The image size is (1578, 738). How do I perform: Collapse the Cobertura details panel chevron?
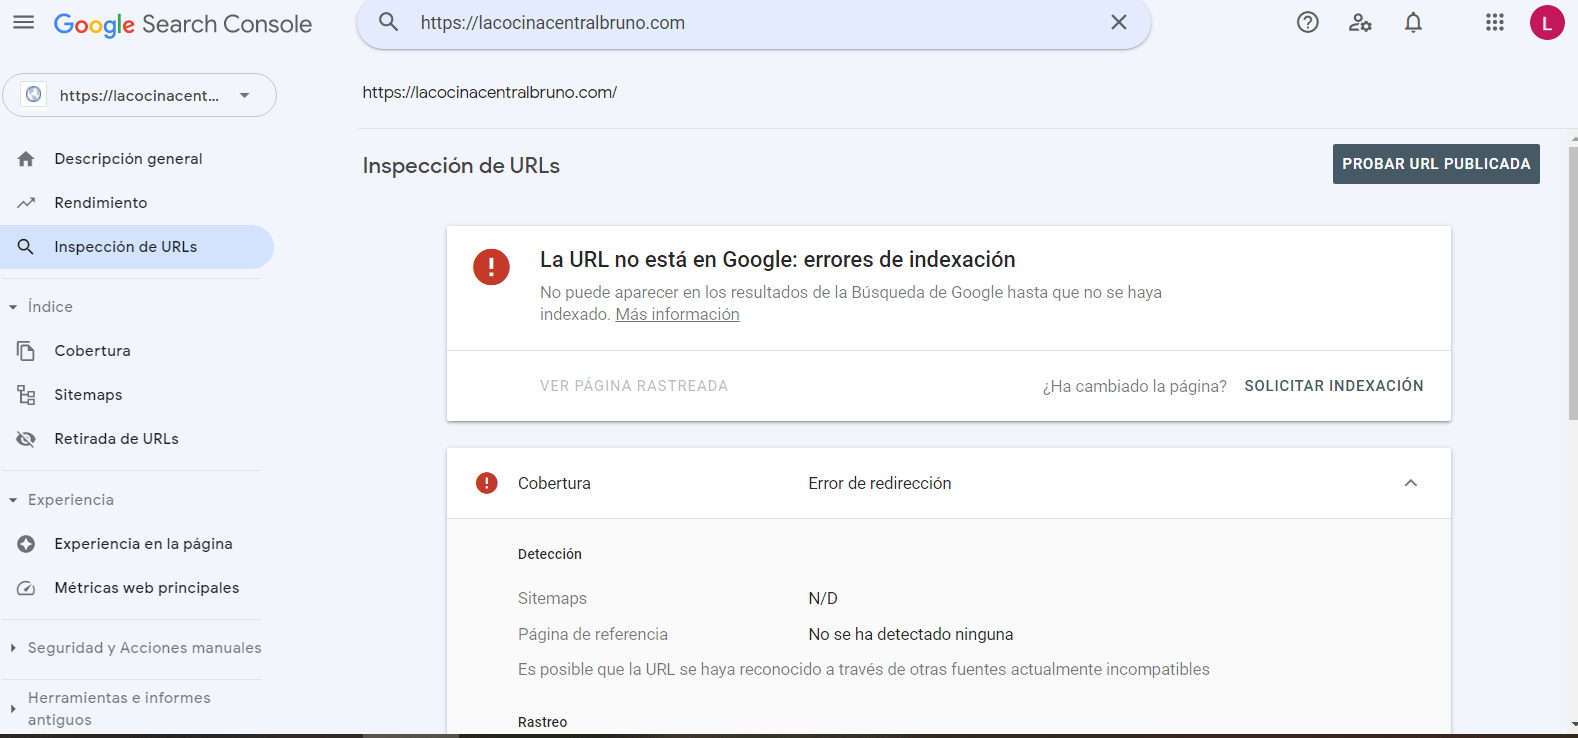[1411, 483]
